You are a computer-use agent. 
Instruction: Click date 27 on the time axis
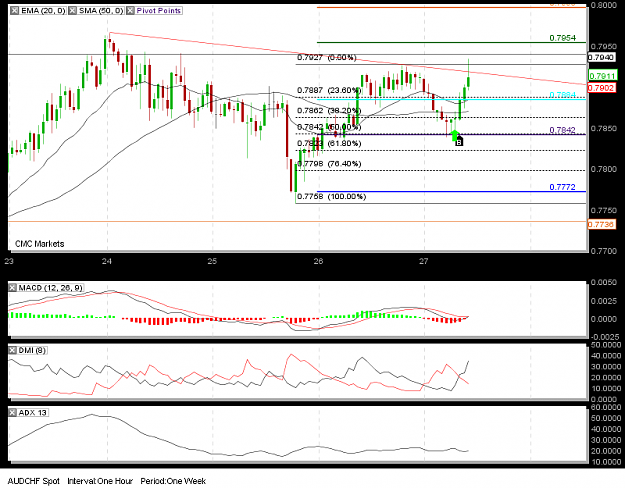[x=423, y=261]
